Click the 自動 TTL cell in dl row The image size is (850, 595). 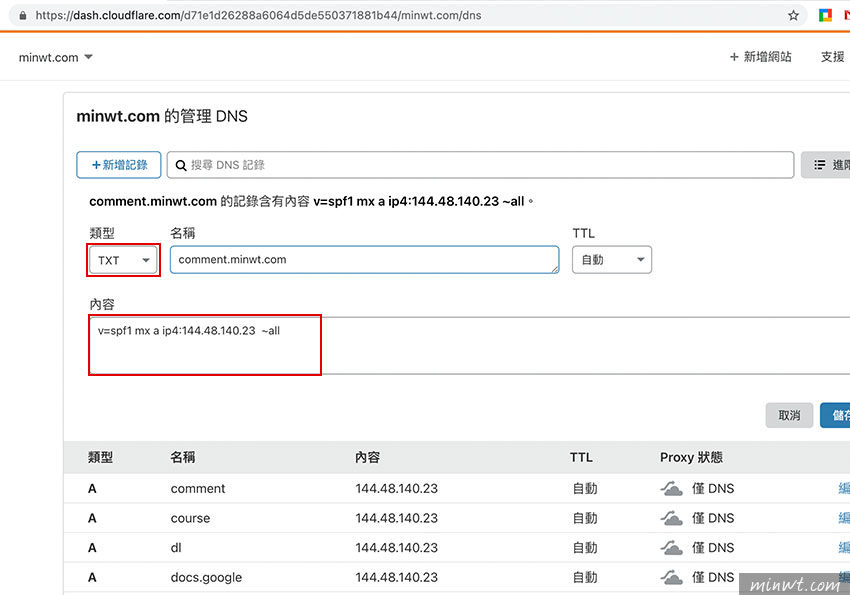(x=585, y=548)
